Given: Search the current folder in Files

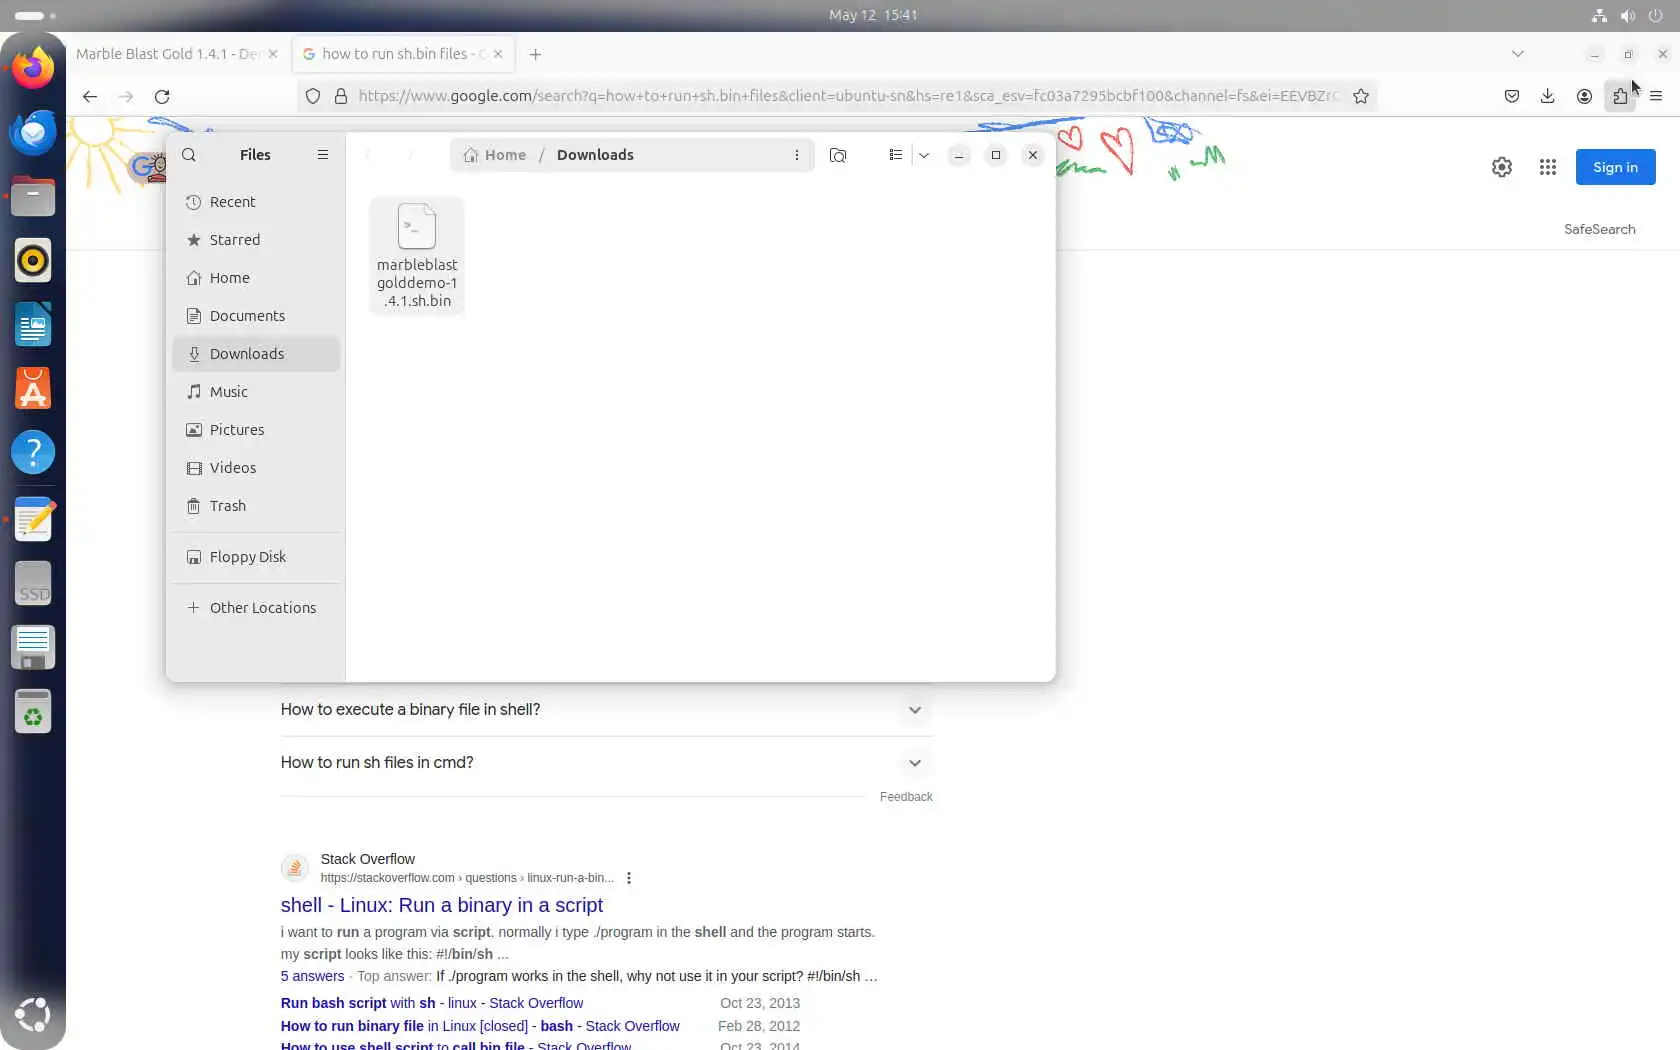Looking at the screenshot, I should pyautogui.click(x=838, y=155).
